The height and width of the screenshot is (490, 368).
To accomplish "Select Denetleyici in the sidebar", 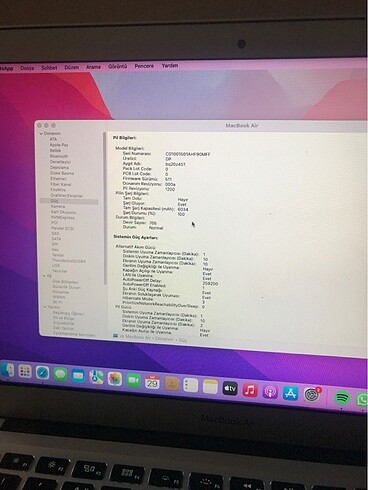I will (60, 162).
